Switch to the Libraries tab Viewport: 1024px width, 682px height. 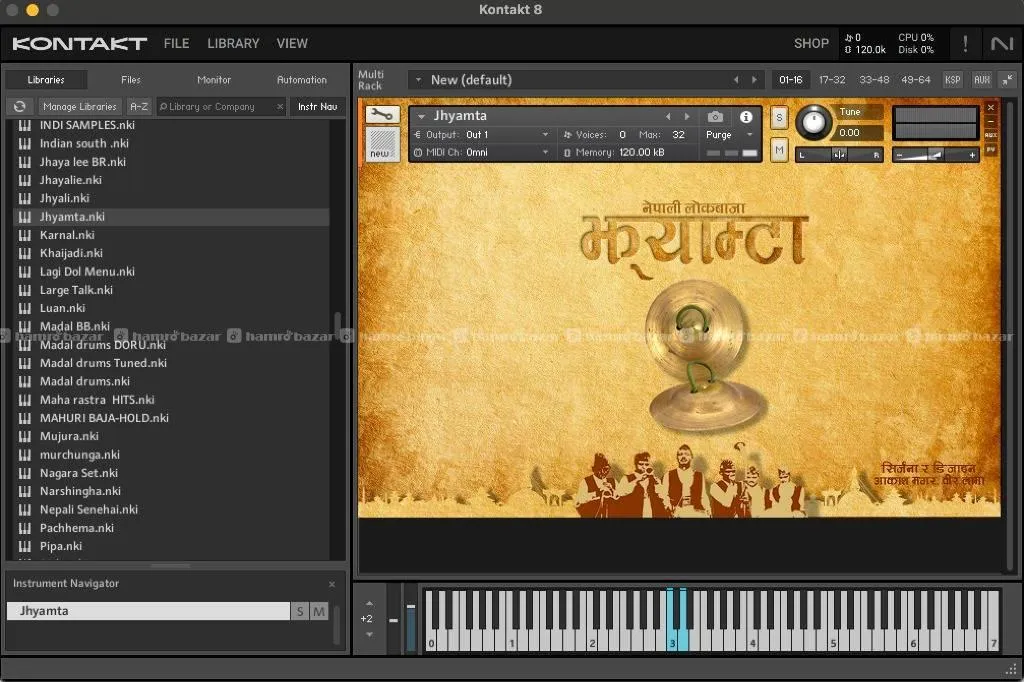tap(46, 80)
